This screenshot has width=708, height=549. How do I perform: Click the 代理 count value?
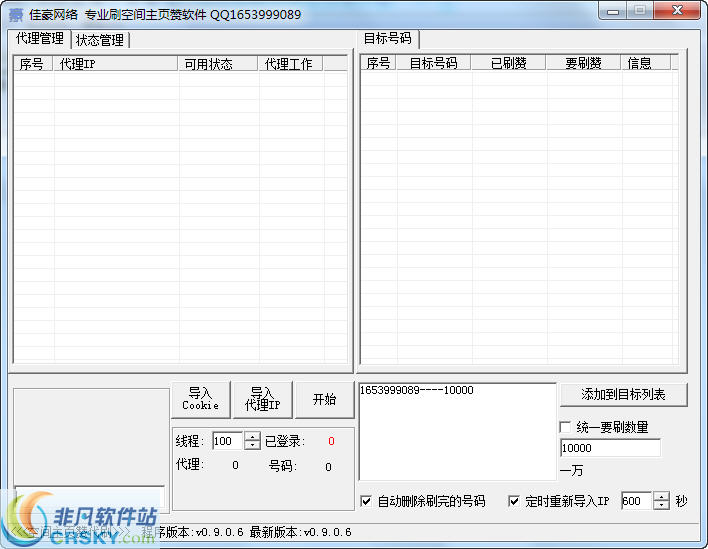(x=235, y=465)
